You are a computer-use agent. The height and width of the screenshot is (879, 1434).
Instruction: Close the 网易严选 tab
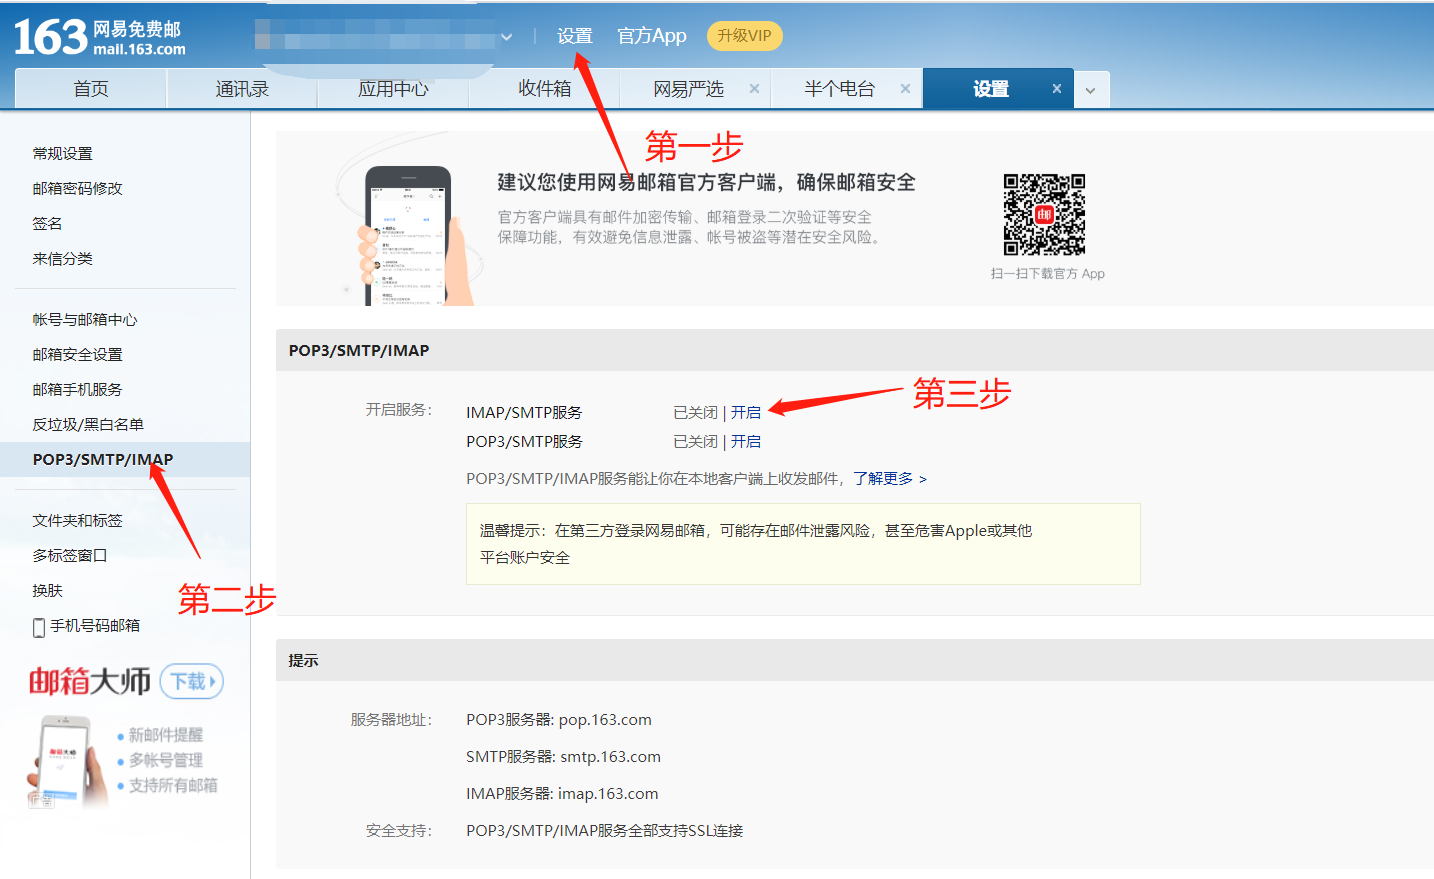755,88
